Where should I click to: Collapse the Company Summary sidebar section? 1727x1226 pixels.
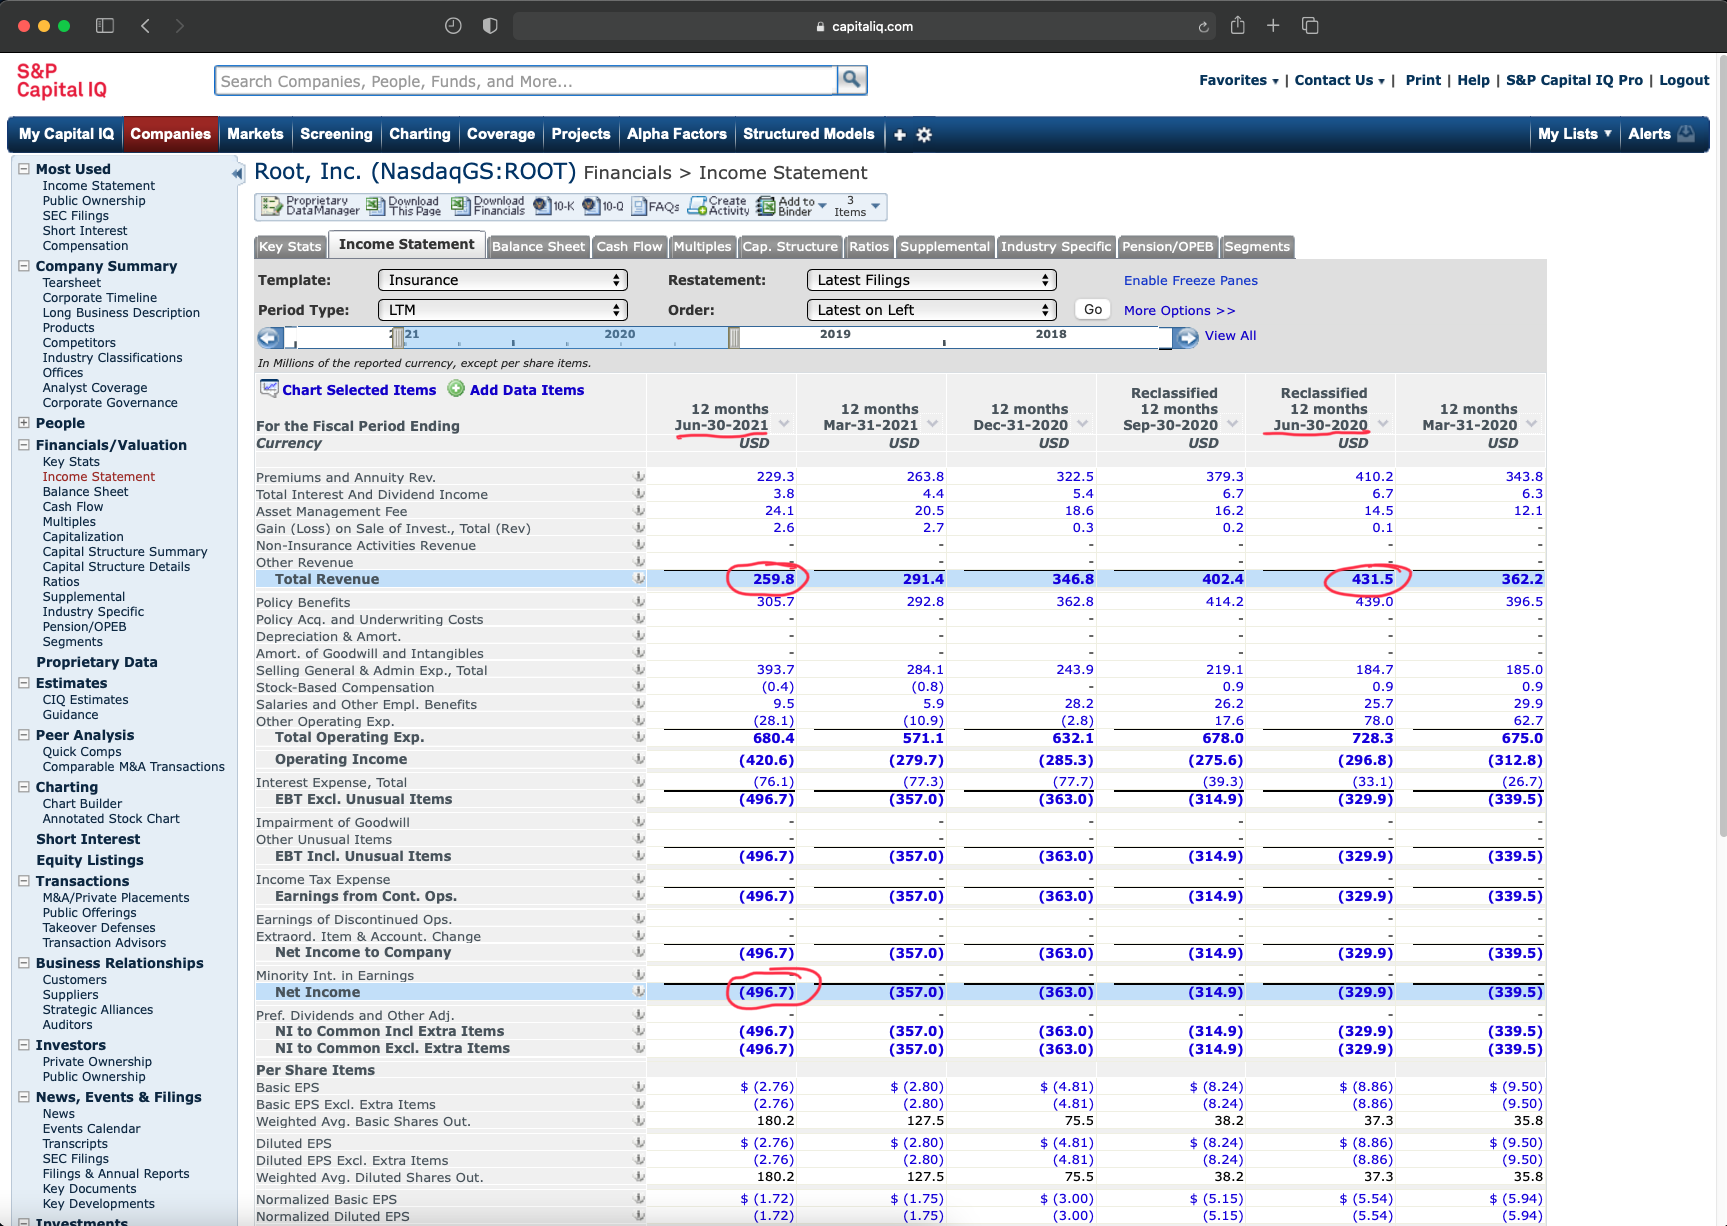coord(23,266)
